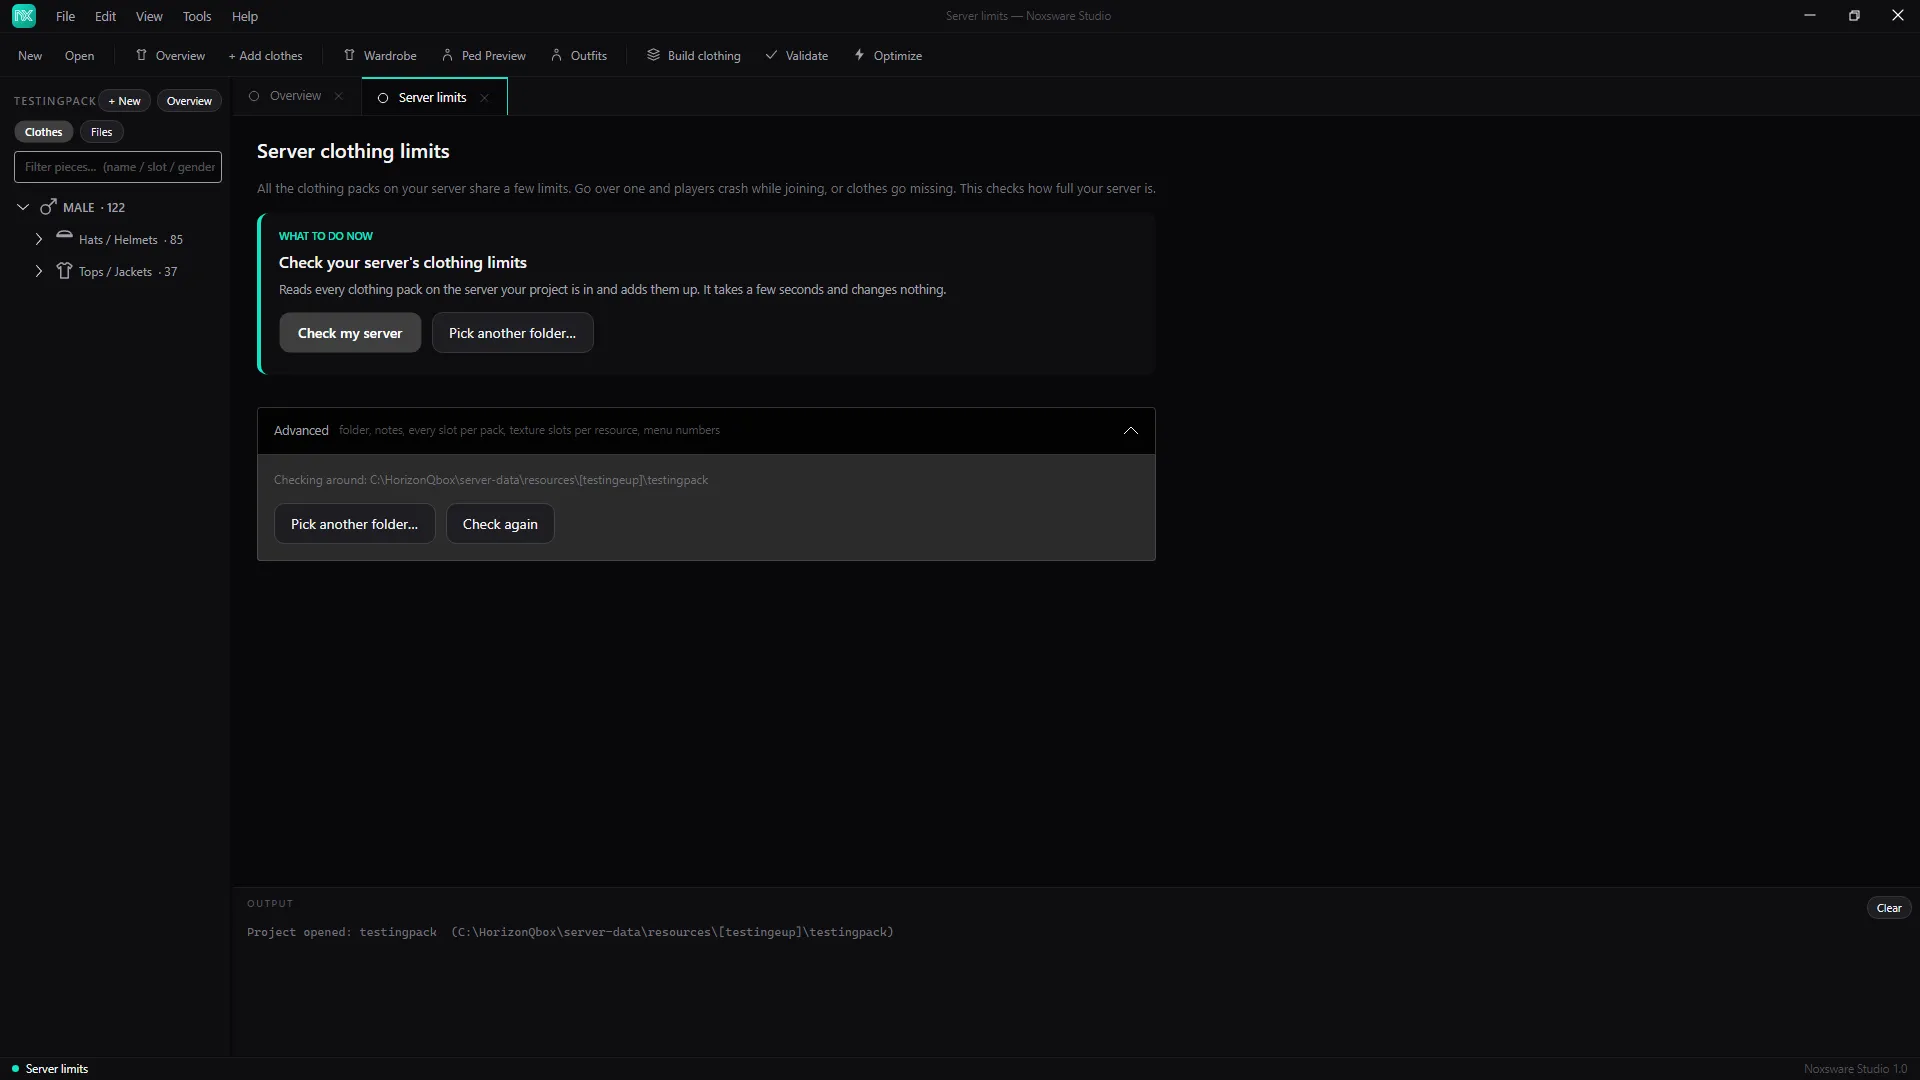Click the + New project button
This screenshot has height=1080, width=1920.
pyautogui.click(x=125, y=101)
